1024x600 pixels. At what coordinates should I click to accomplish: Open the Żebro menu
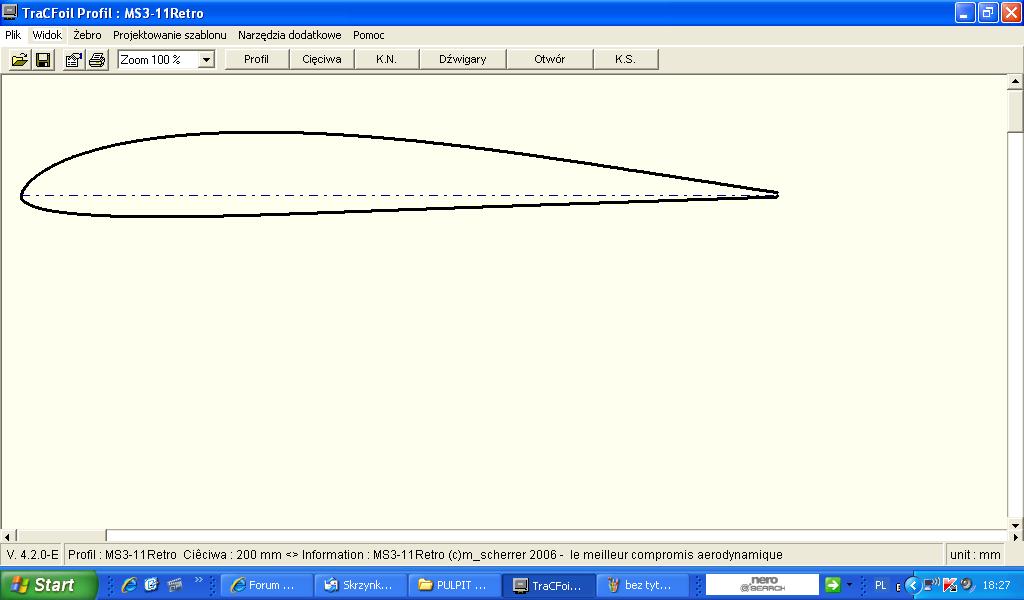(87, 34)
